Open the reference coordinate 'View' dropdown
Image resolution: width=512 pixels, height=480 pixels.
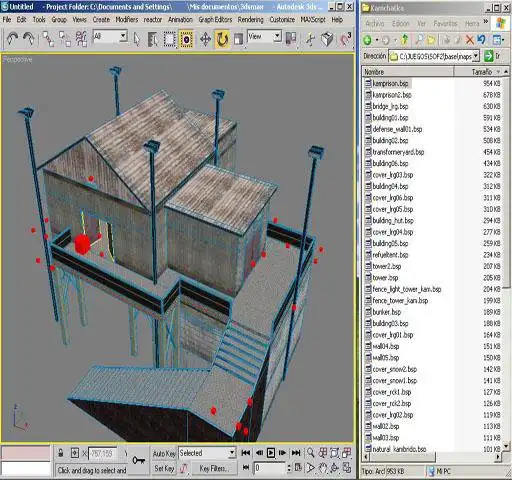tap(277, 36)
